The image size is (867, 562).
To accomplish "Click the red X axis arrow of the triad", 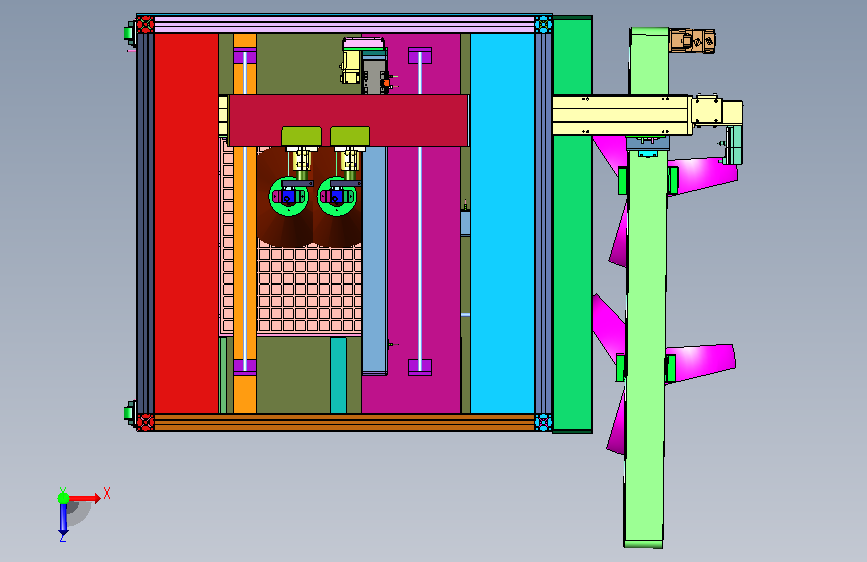I will 85,498.
